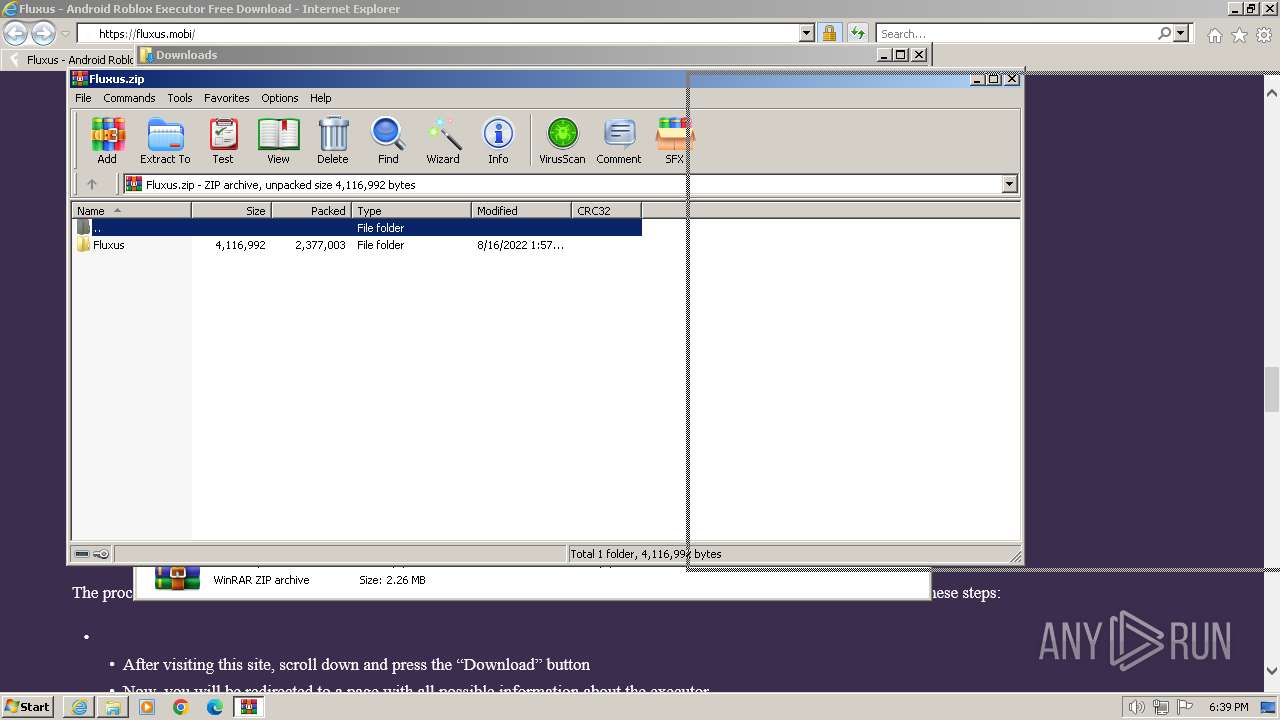Click the IE search box
The width and height of the screenshot is (1280, 720).
point(1015,33)
